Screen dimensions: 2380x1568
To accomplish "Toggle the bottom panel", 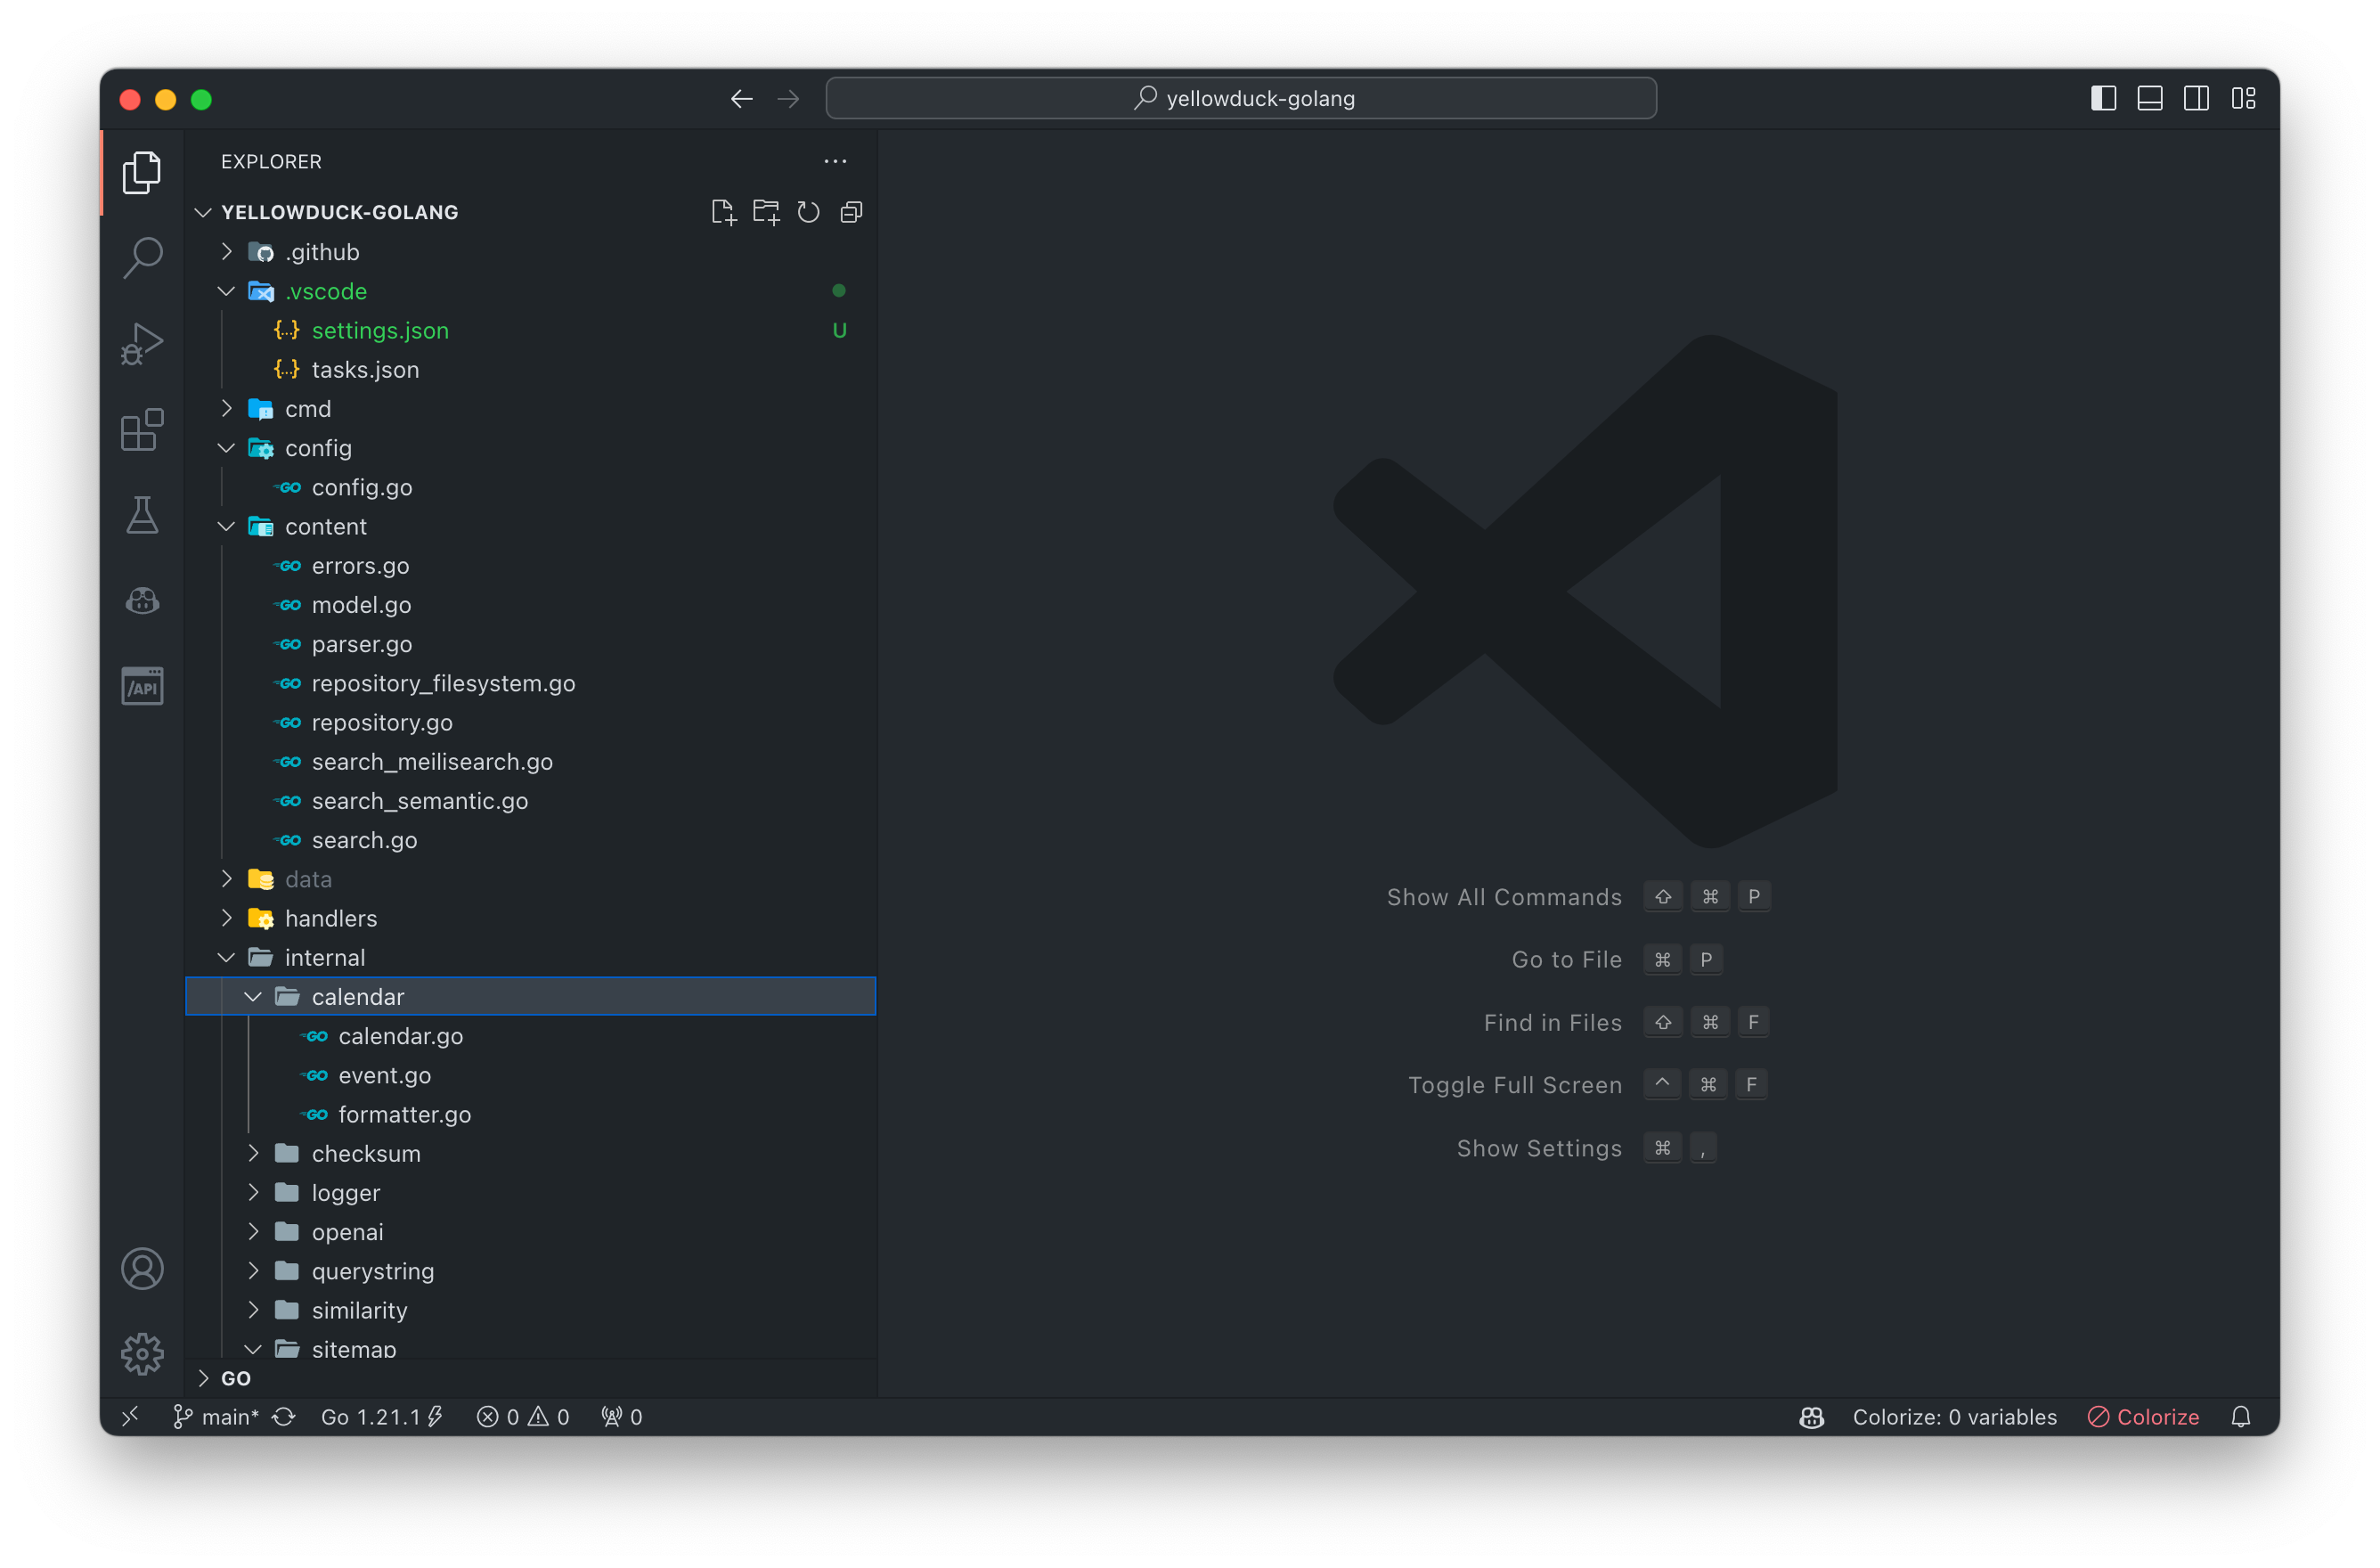I will click(x=2150, y=98).
